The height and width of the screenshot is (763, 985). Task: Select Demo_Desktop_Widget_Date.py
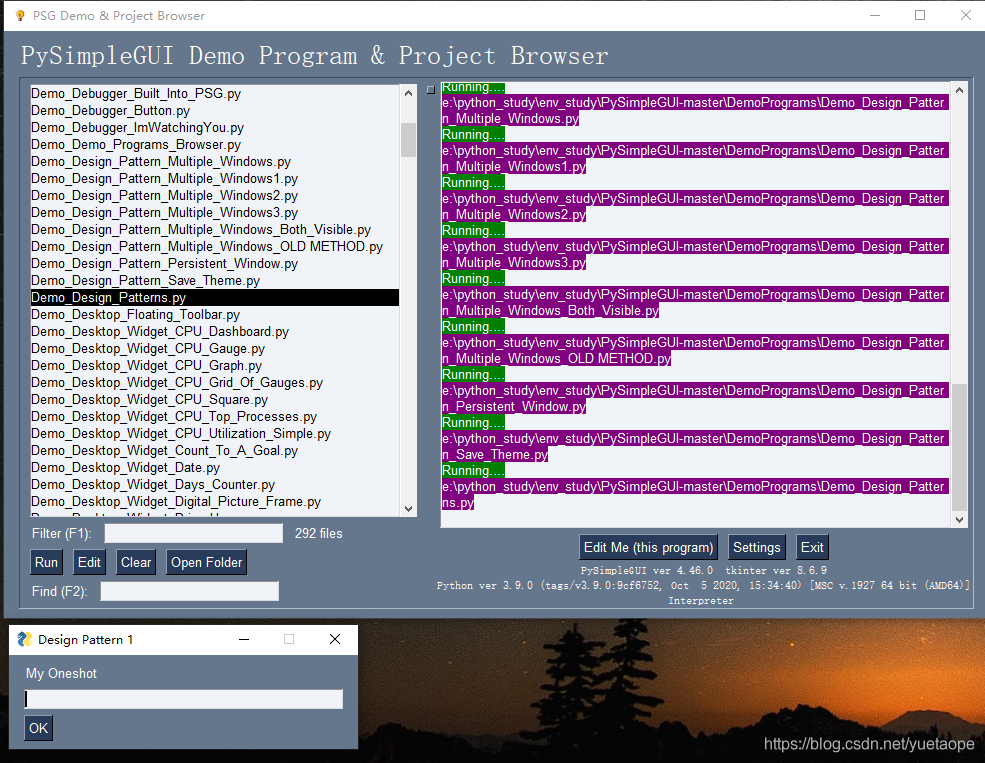tap(215, 467)
